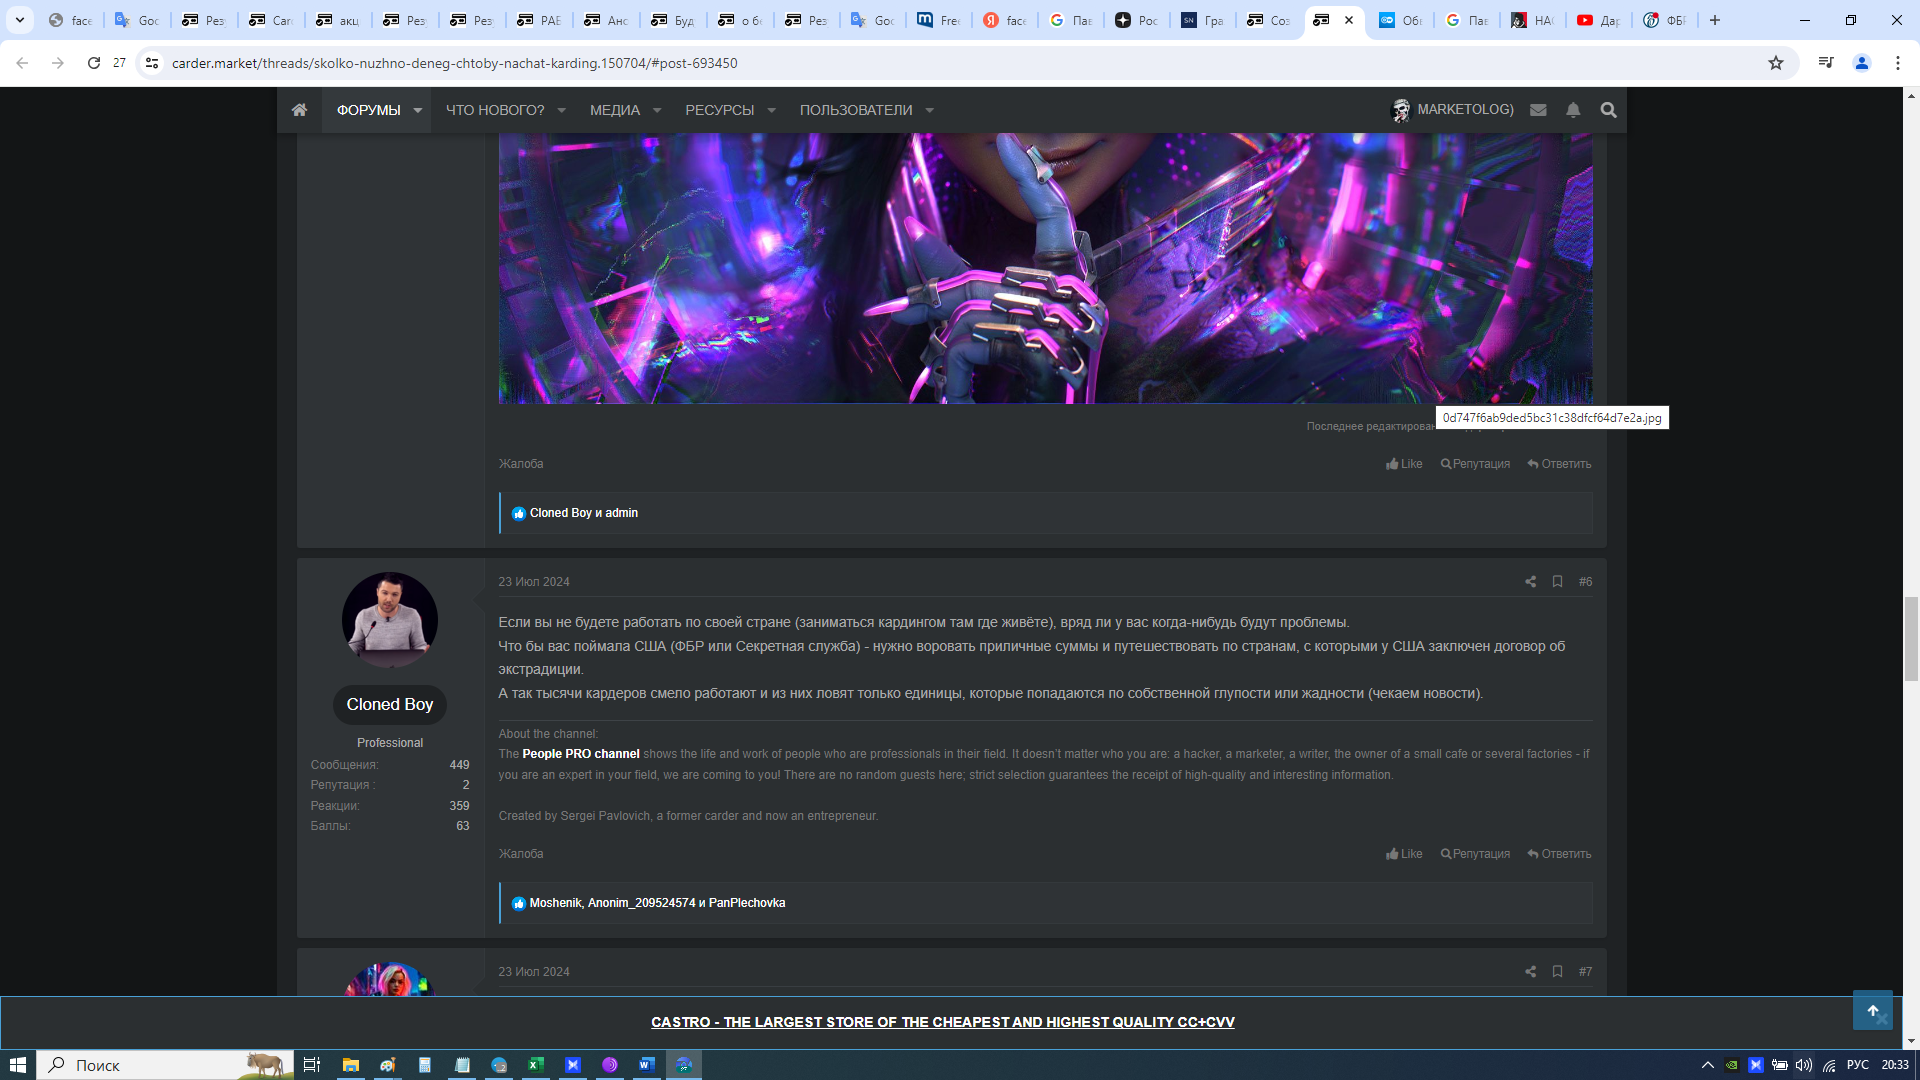The image size is (1920, 1080).
Task: Click the forum search magnifier icon
Action: [1608, 110]
